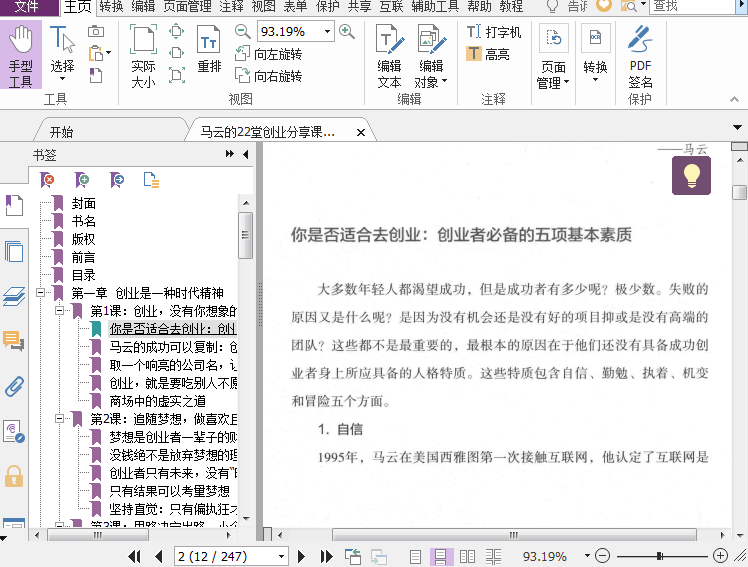Click PDF Sign (PDF签名) icon
The image size is (748, 567).
[640, 56]
